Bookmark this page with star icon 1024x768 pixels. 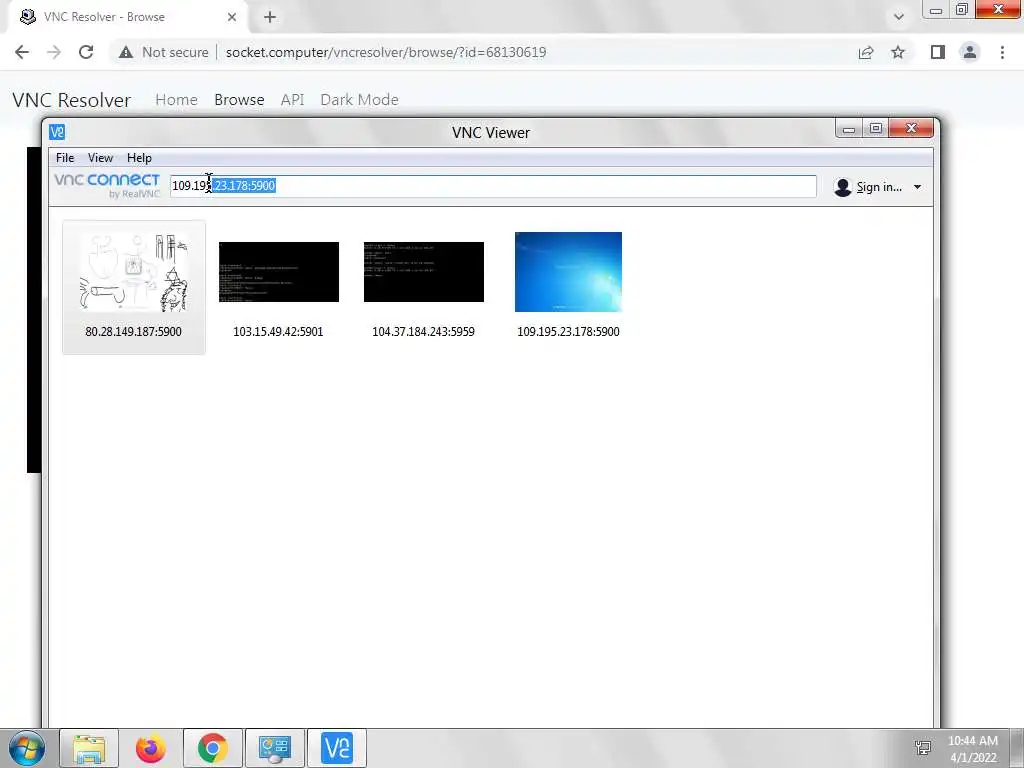pyautogui.click(x=898, y=52)
